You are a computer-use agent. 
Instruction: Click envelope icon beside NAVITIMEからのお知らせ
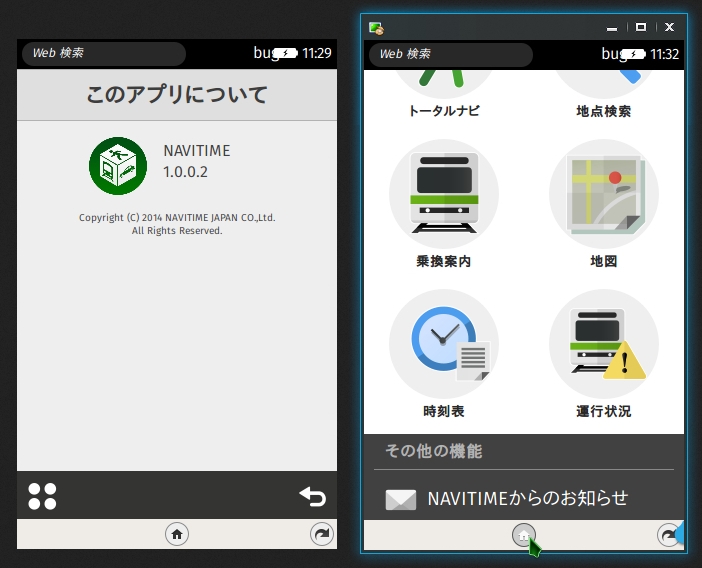click(x=401, y=500)
